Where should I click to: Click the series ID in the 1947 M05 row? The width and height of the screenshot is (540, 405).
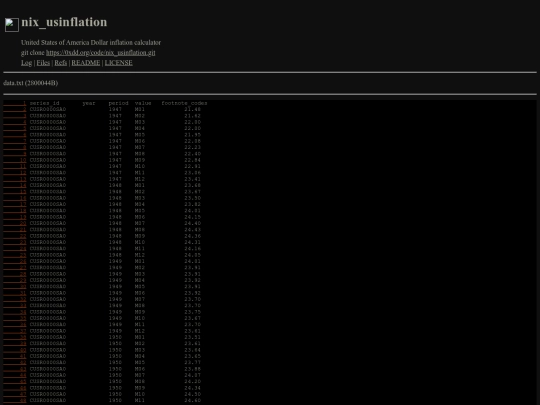(x=48, y=135)
